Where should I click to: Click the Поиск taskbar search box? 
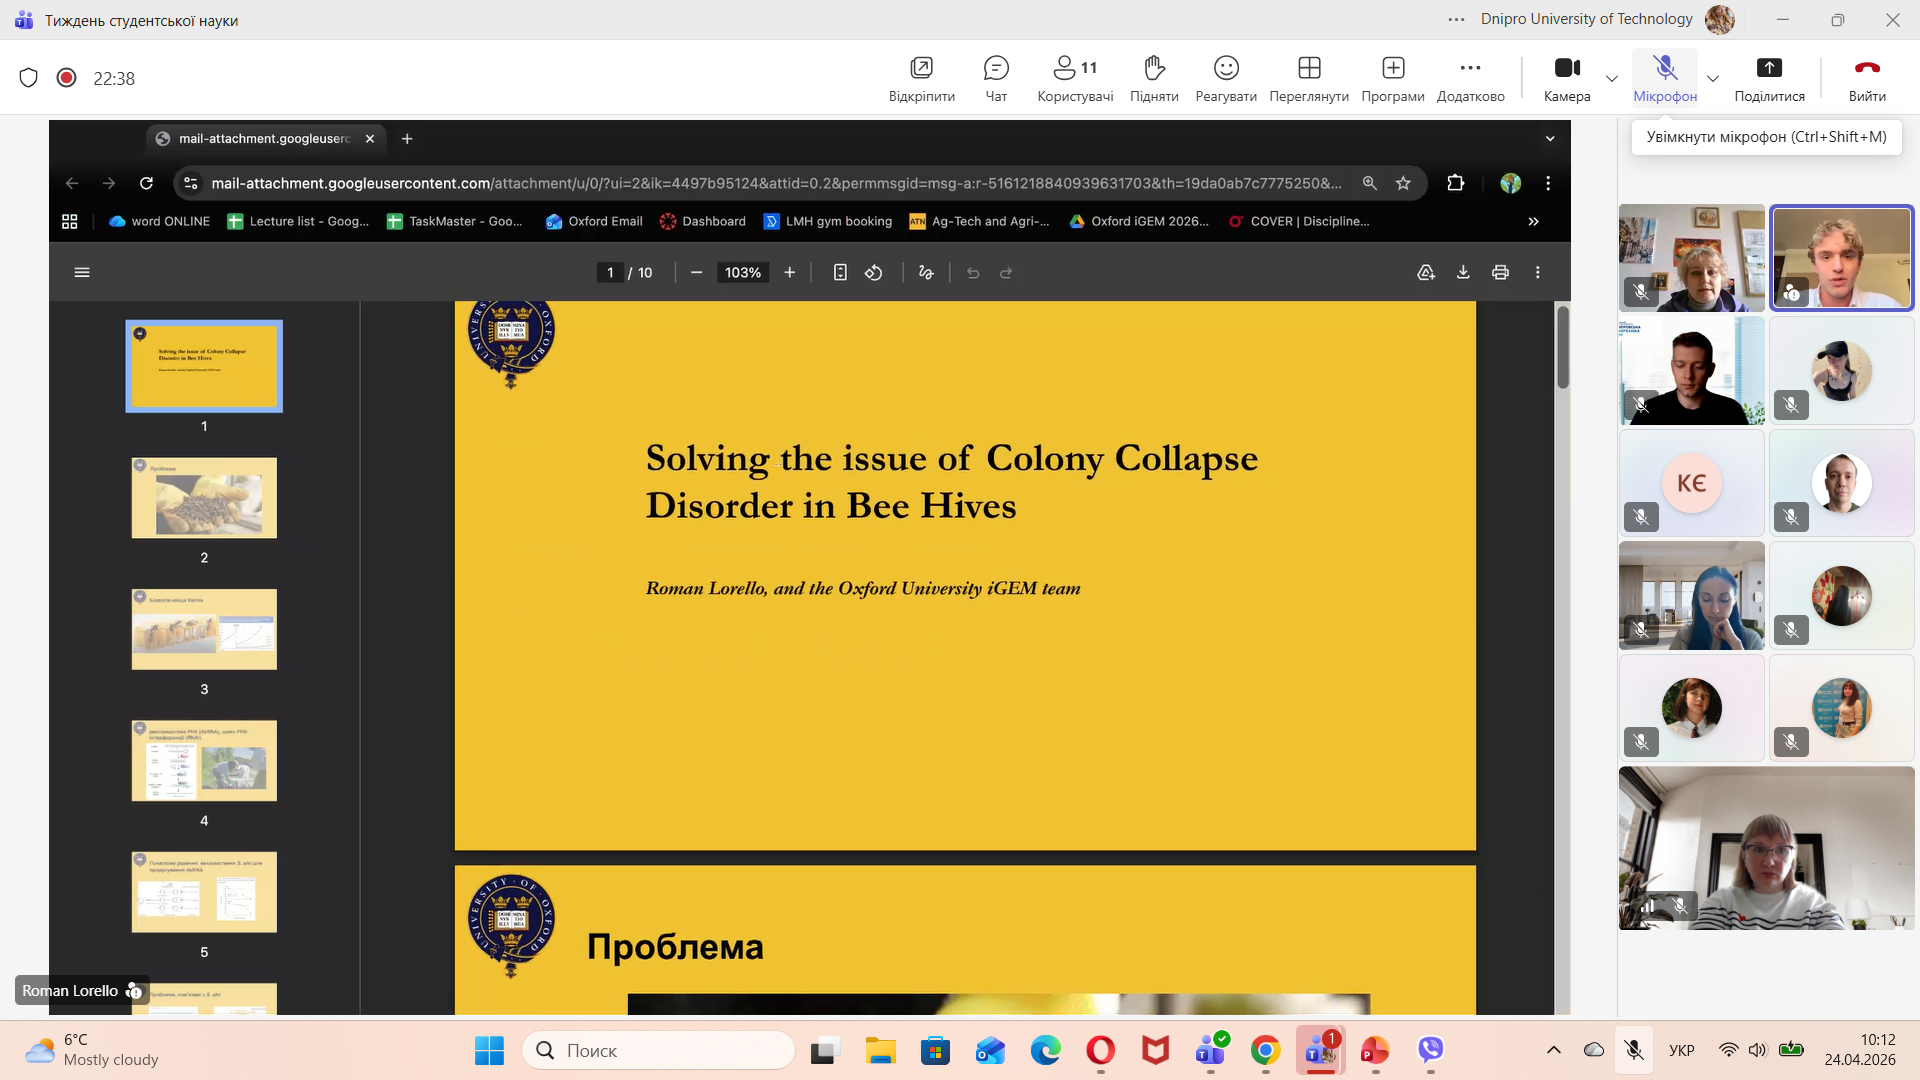coord(660,1050)
